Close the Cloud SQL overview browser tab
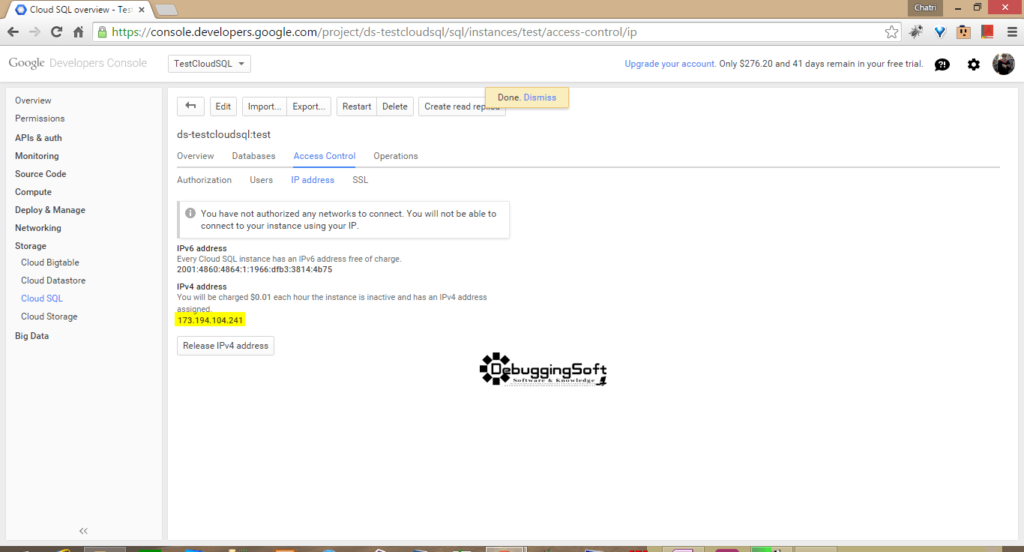1024x552 pixels. [141, 10]
